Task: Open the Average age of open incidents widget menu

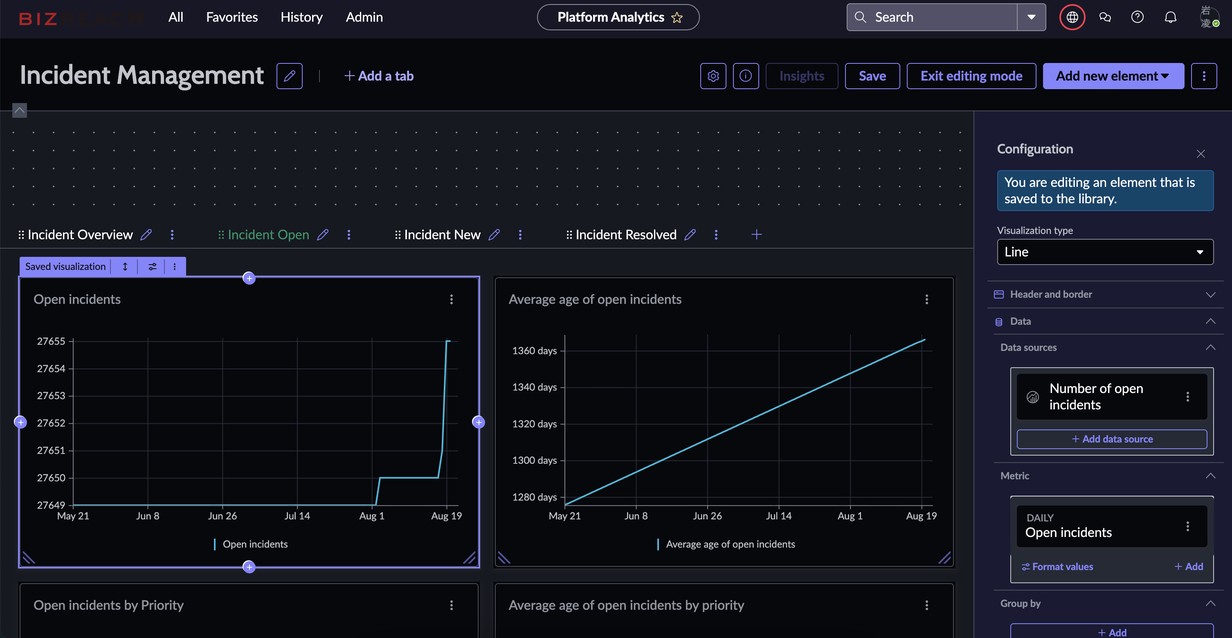Action: point(927,299)
